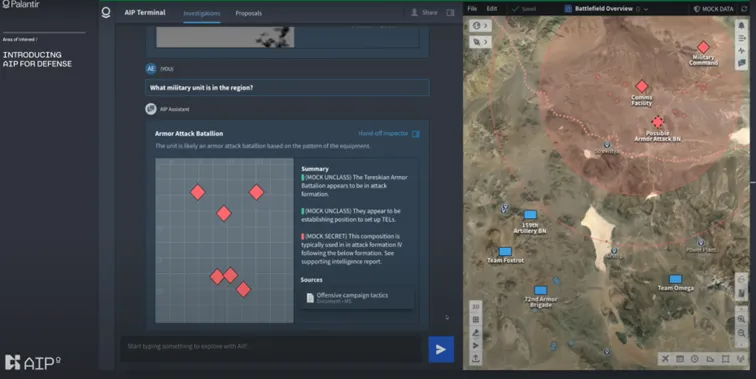Select the measure angle icon in bottom toolbar
Screen dimensions: 756x379
coord(710,359)
